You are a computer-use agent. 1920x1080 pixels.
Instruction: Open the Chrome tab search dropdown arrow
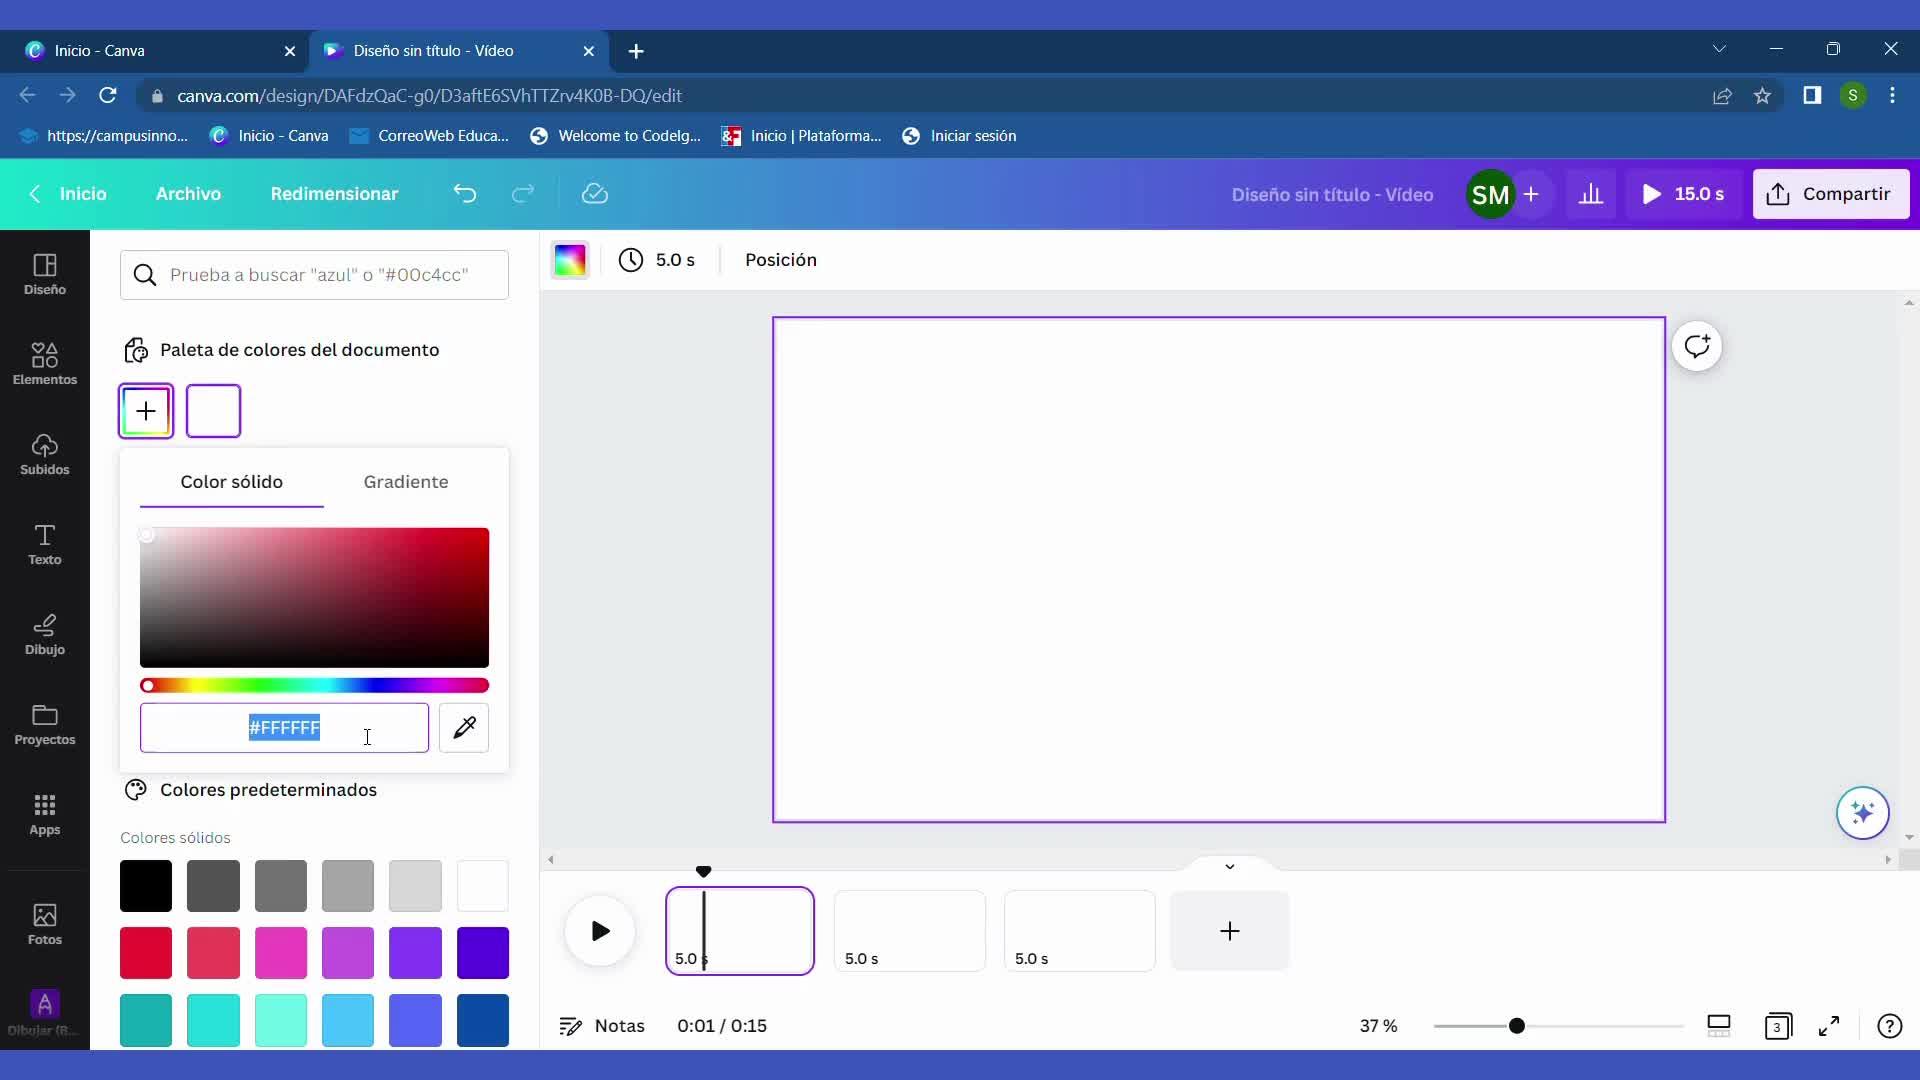1719,49
